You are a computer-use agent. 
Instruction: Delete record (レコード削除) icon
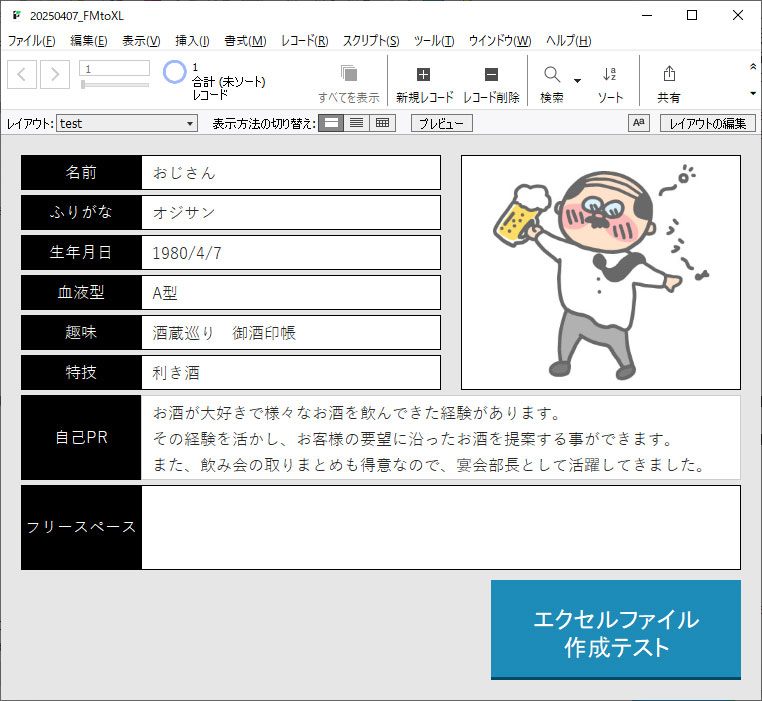(x=491, y=74)
